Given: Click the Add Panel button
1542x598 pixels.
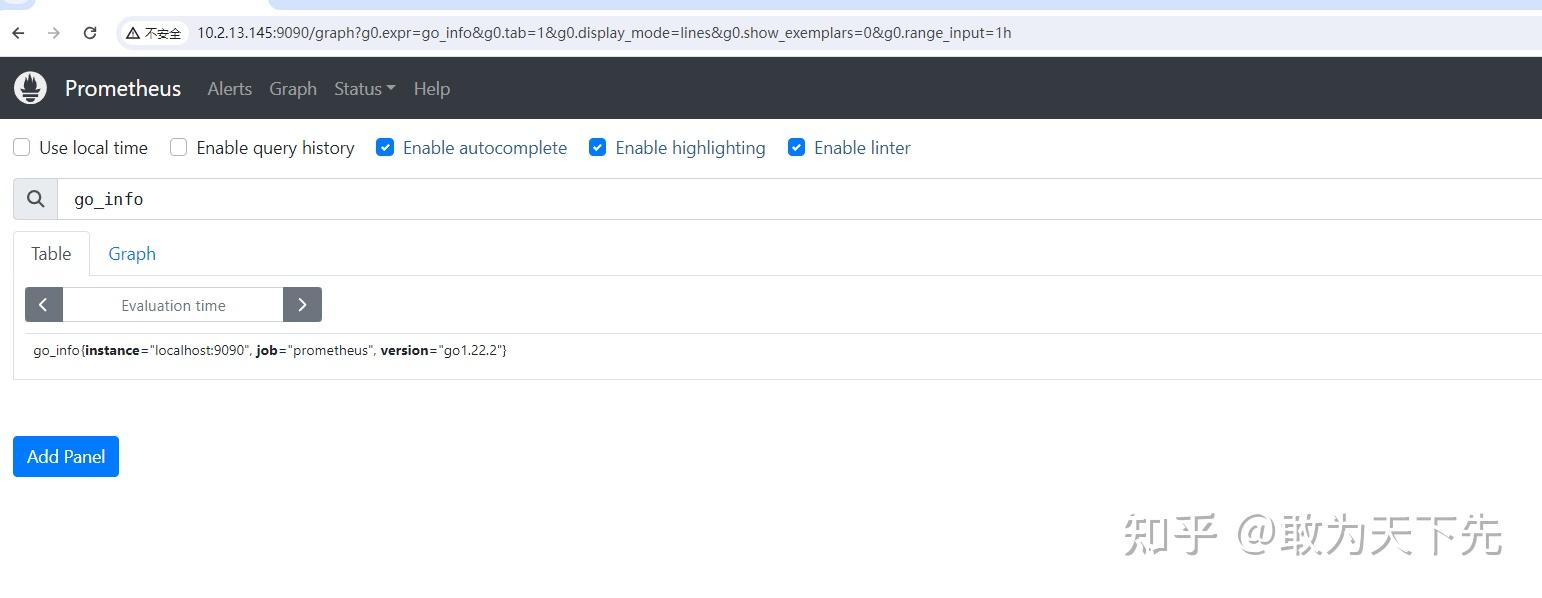Looking at the screenshot, I should (x=65, y=456).
